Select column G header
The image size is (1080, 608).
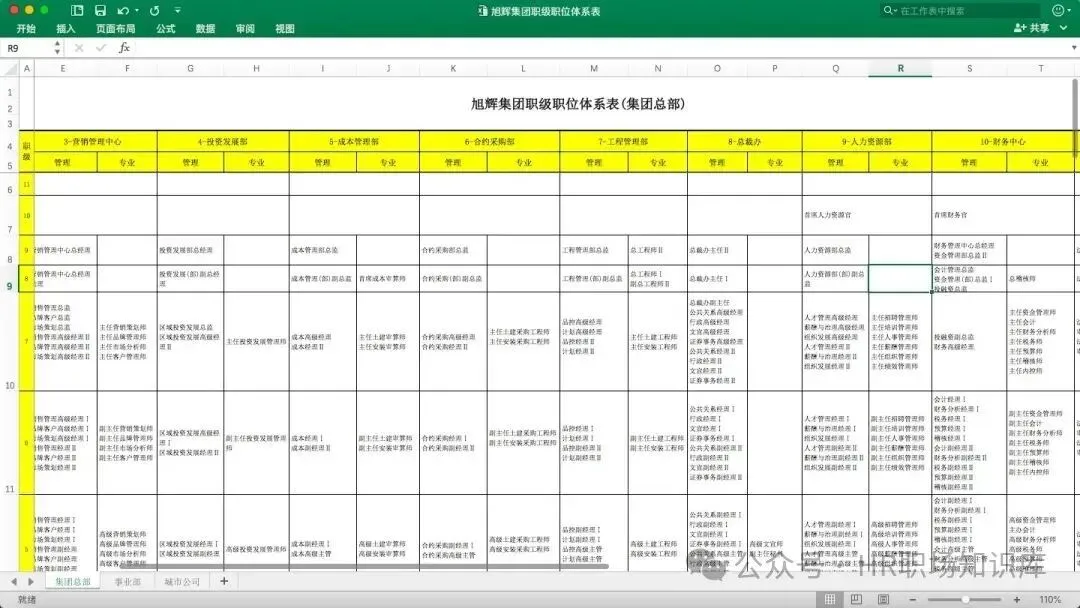pos(190,68)
